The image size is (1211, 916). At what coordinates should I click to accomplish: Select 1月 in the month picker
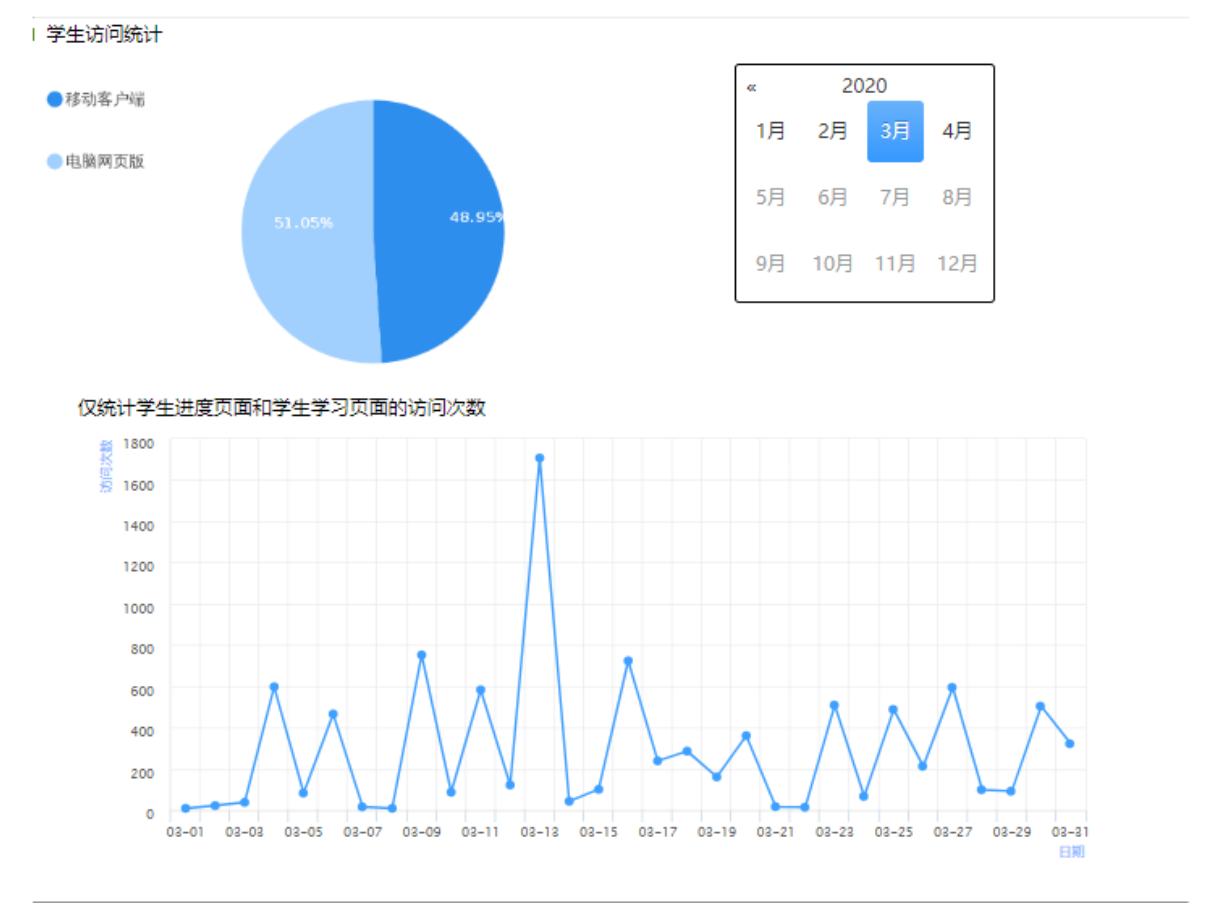770,131
